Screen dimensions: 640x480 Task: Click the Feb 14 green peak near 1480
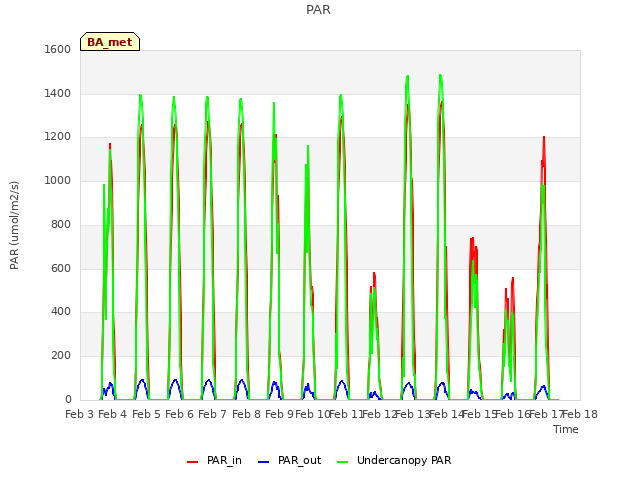tap(440, 76)
